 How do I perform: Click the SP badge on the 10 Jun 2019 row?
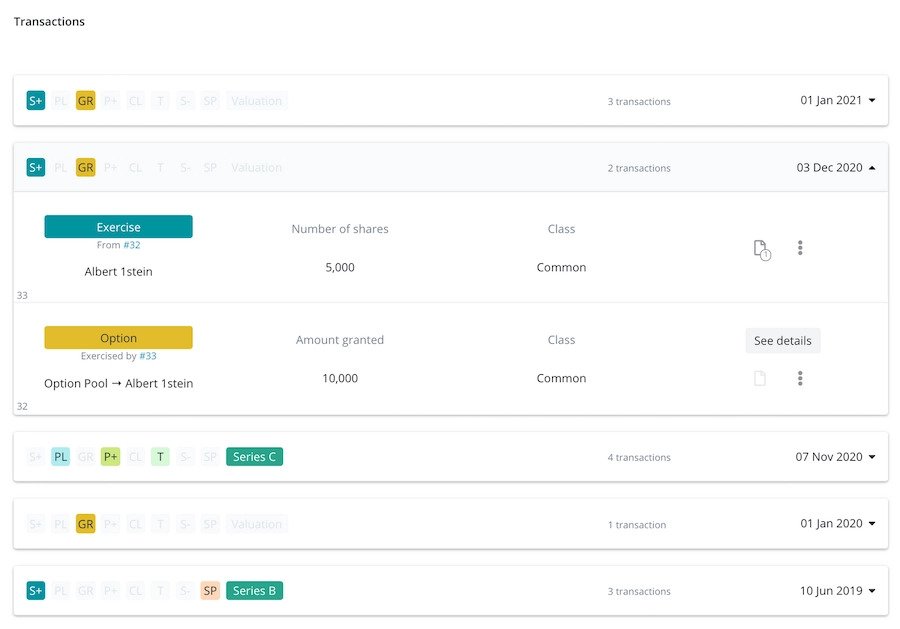pos(210,590)
